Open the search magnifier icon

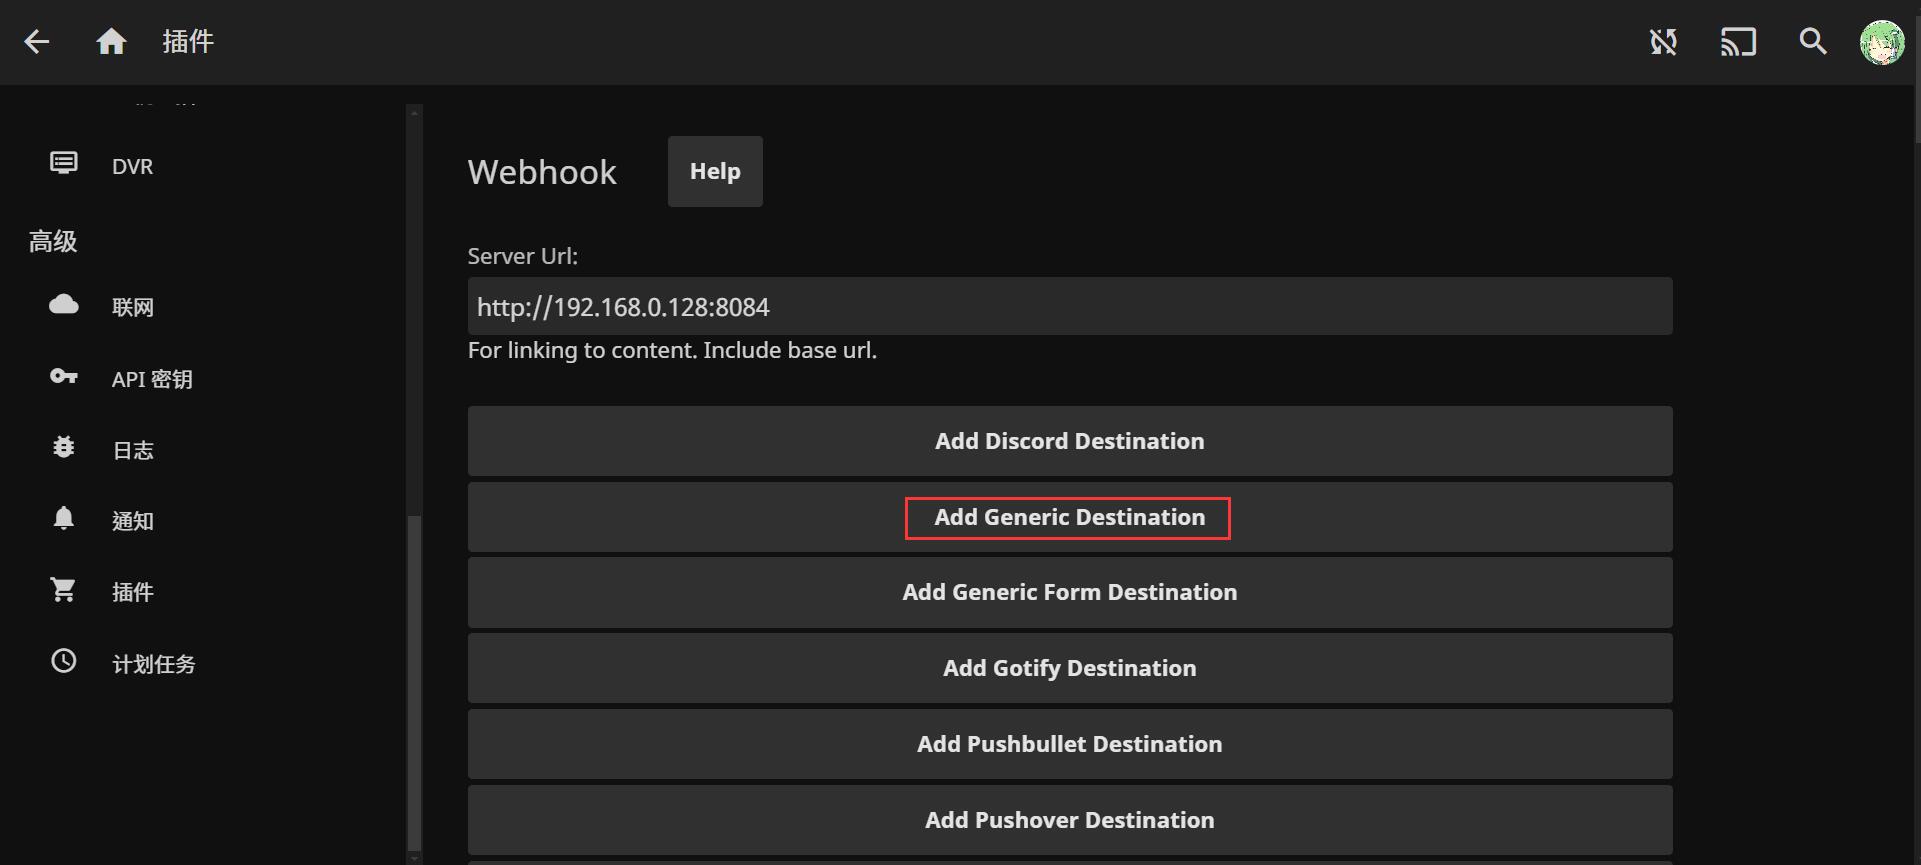[x=1813, y=42]
